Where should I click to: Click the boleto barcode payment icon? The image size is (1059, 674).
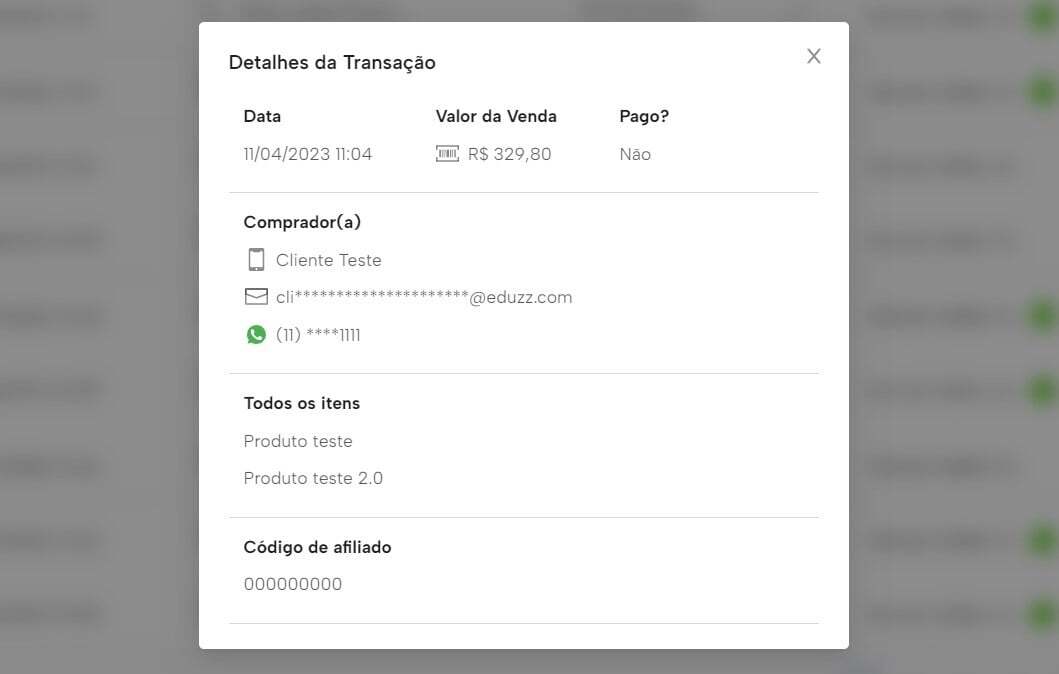(447, 154)
